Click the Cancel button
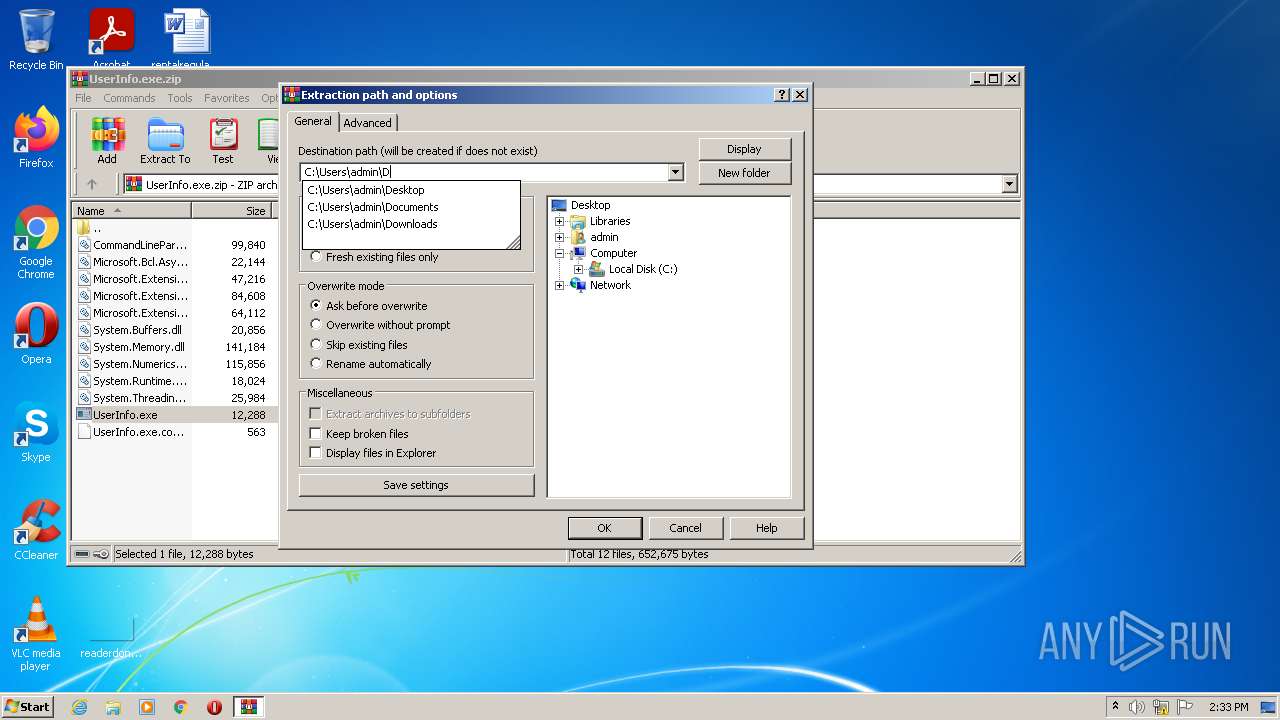Screen dimensions: 1280x720 coord(685,528)
